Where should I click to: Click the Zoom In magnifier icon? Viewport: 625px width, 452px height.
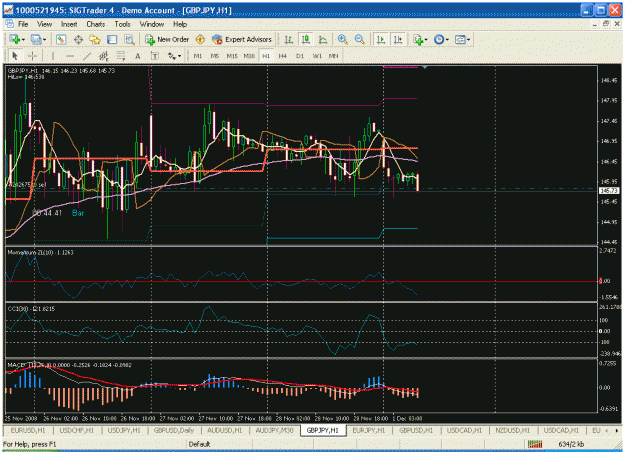pyautogui.click(x=342, y=39)
